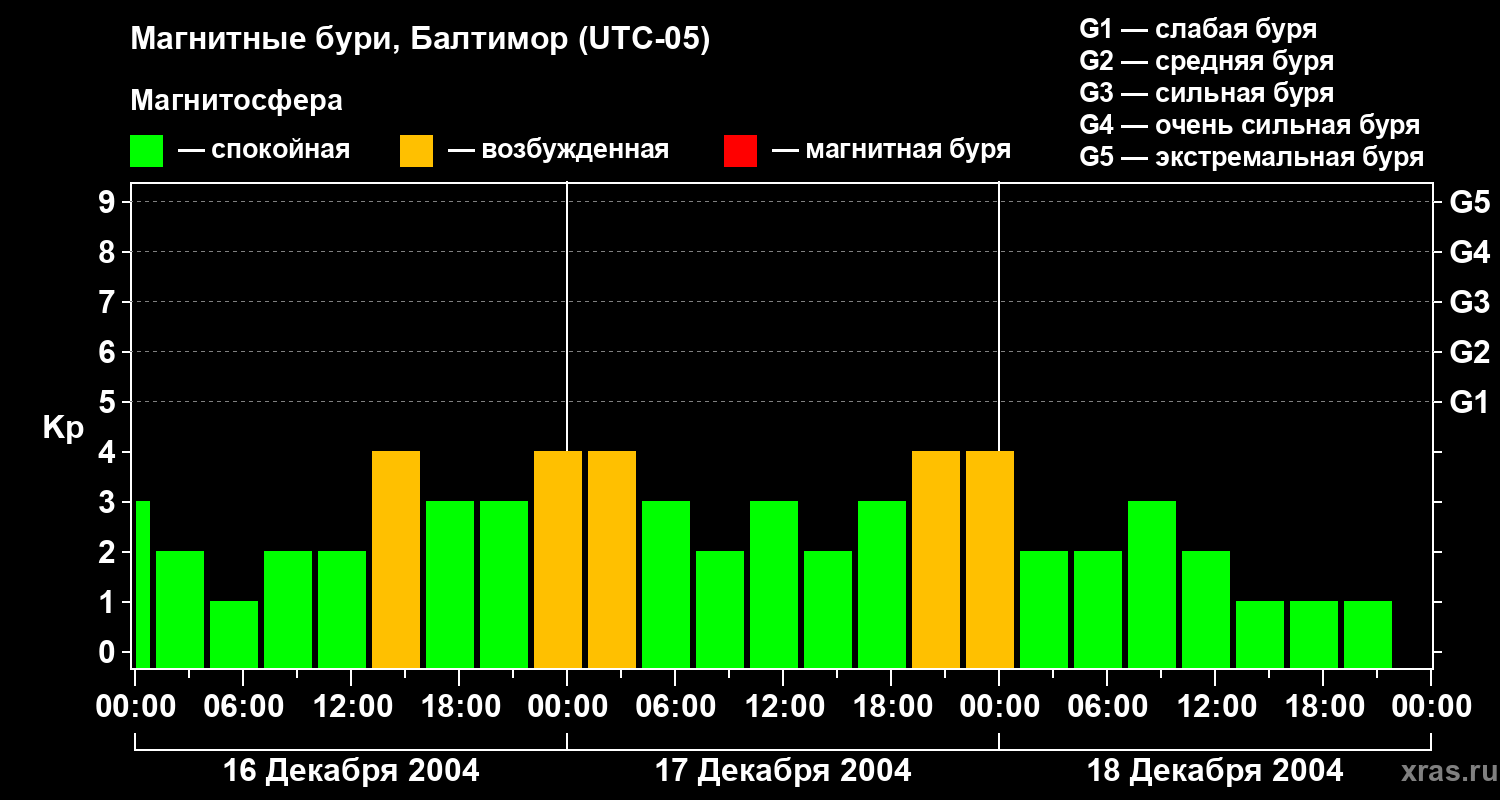Click the right-axis 'G3' label
Image resolution: width=1500 pixels, height=800 pixels.
pyautogui.click(x=1469, y=302)
